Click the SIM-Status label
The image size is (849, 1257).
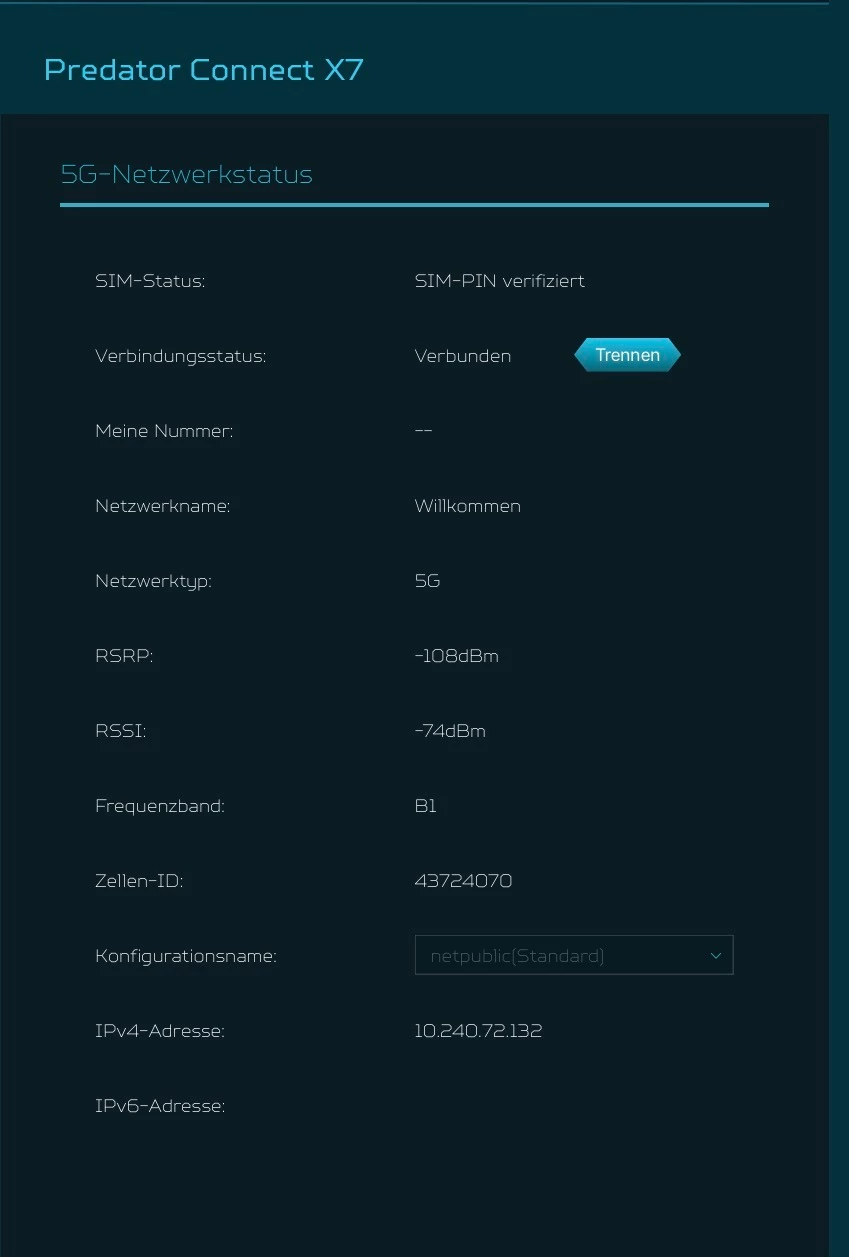click(150, 281)
